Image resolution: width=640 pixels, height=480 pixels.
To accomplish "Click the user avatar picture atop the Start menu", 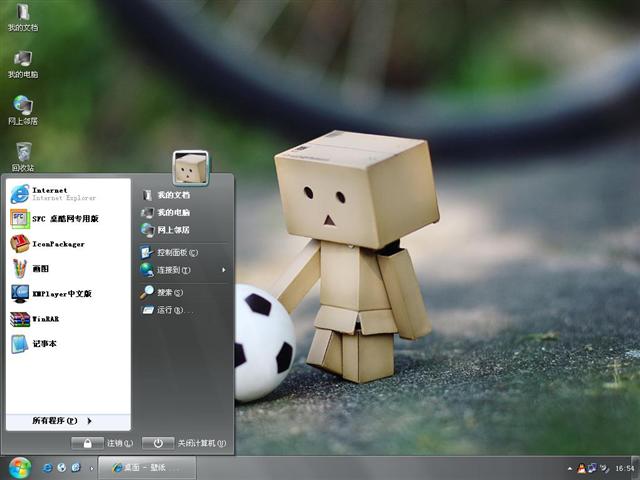I will point(190,167).
